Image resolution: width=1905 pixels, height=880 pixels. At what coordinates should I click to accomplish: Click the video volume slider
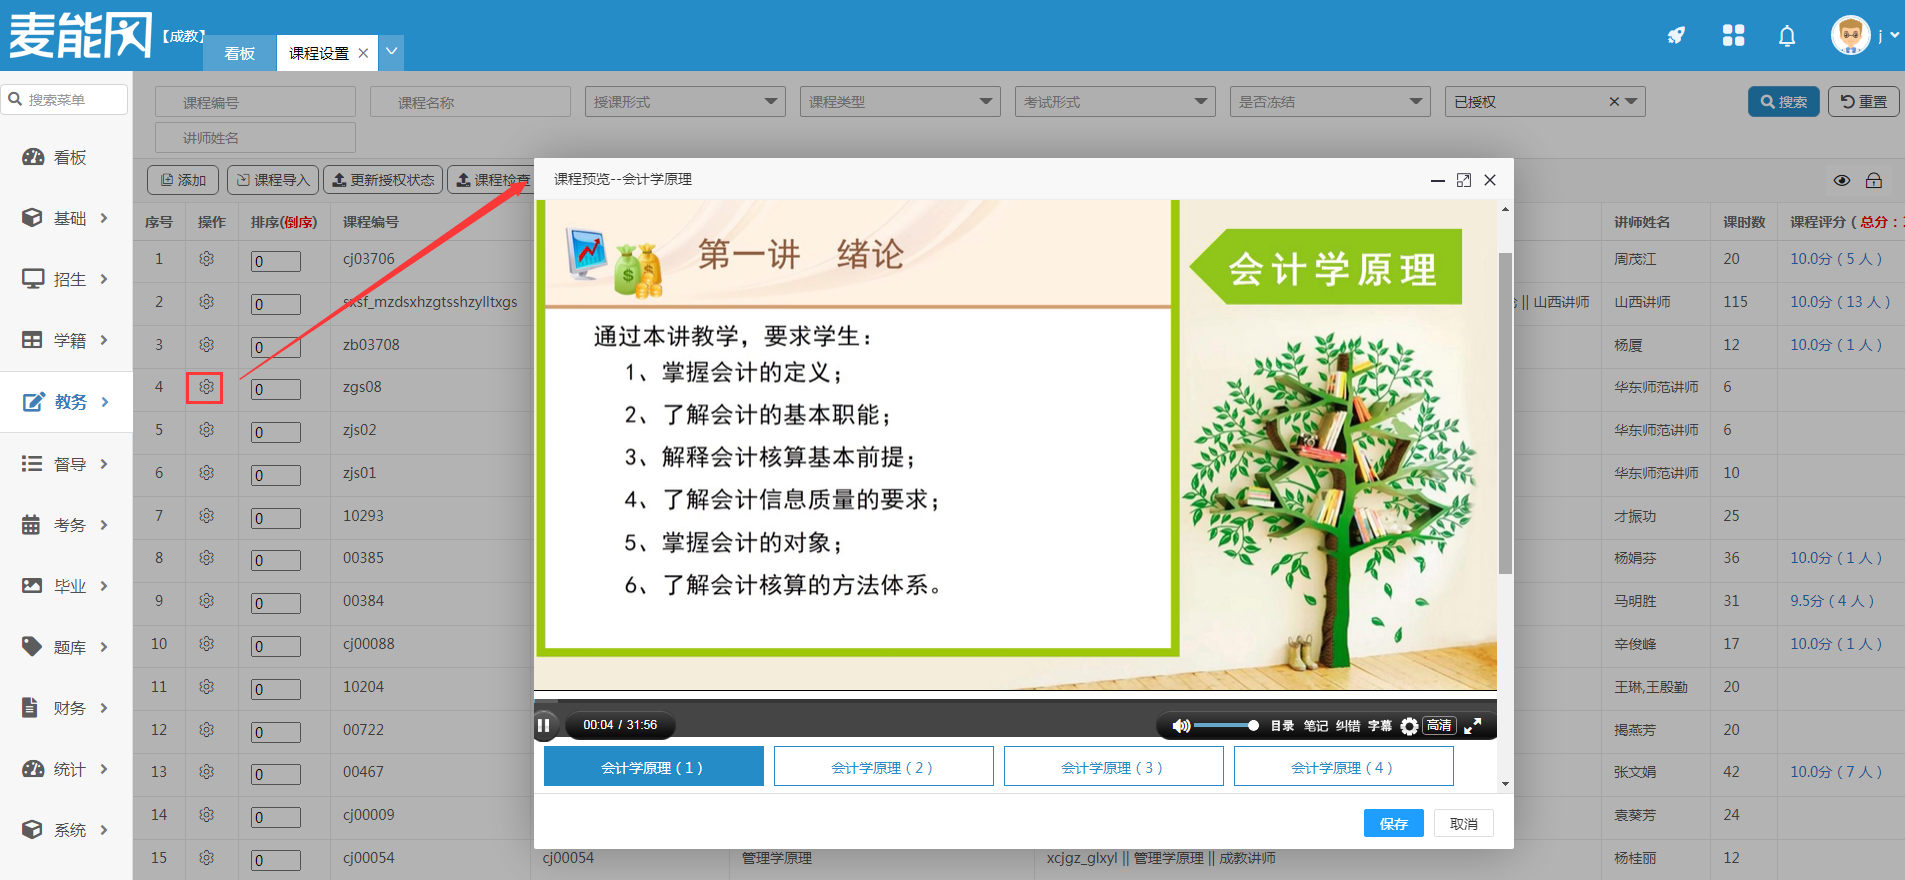(1224, 726)
